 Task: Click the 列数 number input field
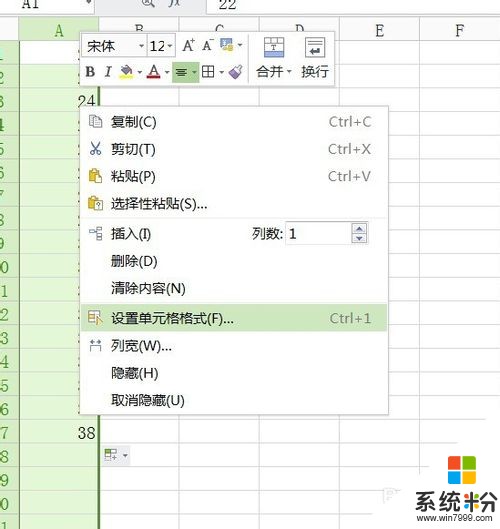[x=318, y=233]
